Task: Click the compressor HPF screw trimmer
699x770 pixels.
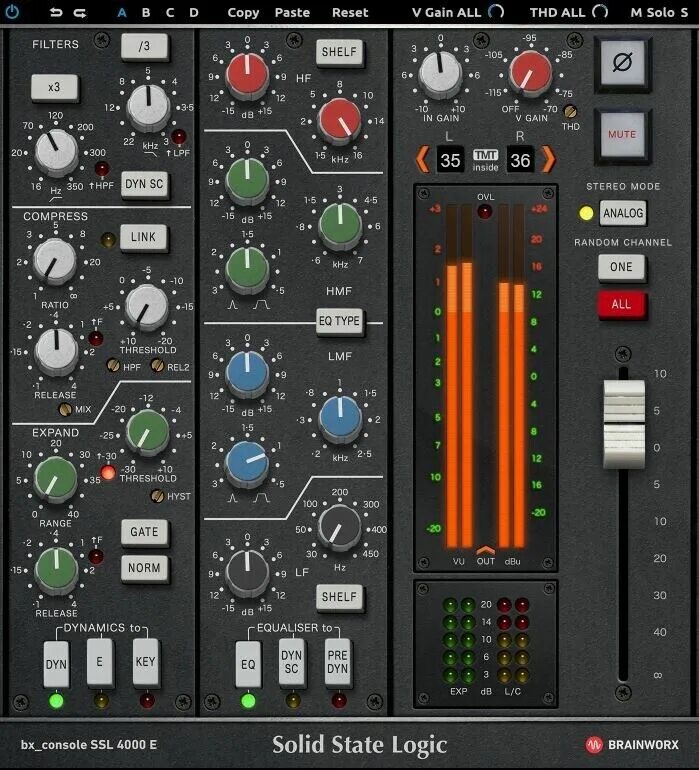Action: (x=113, y=365)
